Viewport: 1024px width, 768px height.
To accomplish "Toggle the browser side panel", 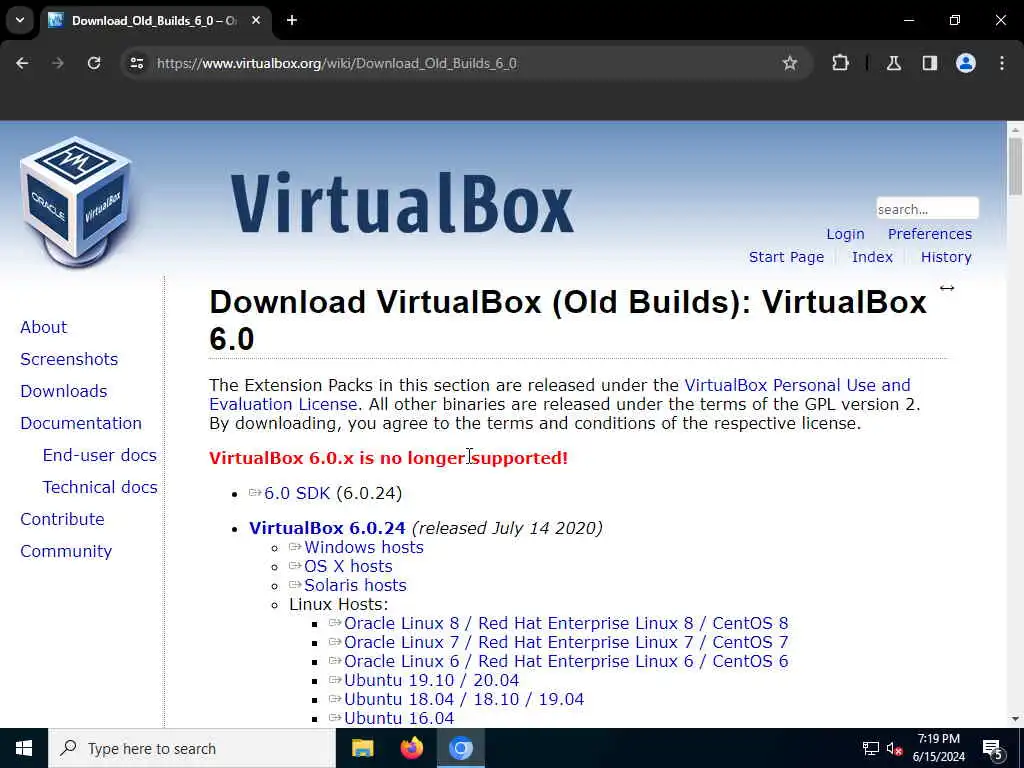I will click(x=930, y=63).
